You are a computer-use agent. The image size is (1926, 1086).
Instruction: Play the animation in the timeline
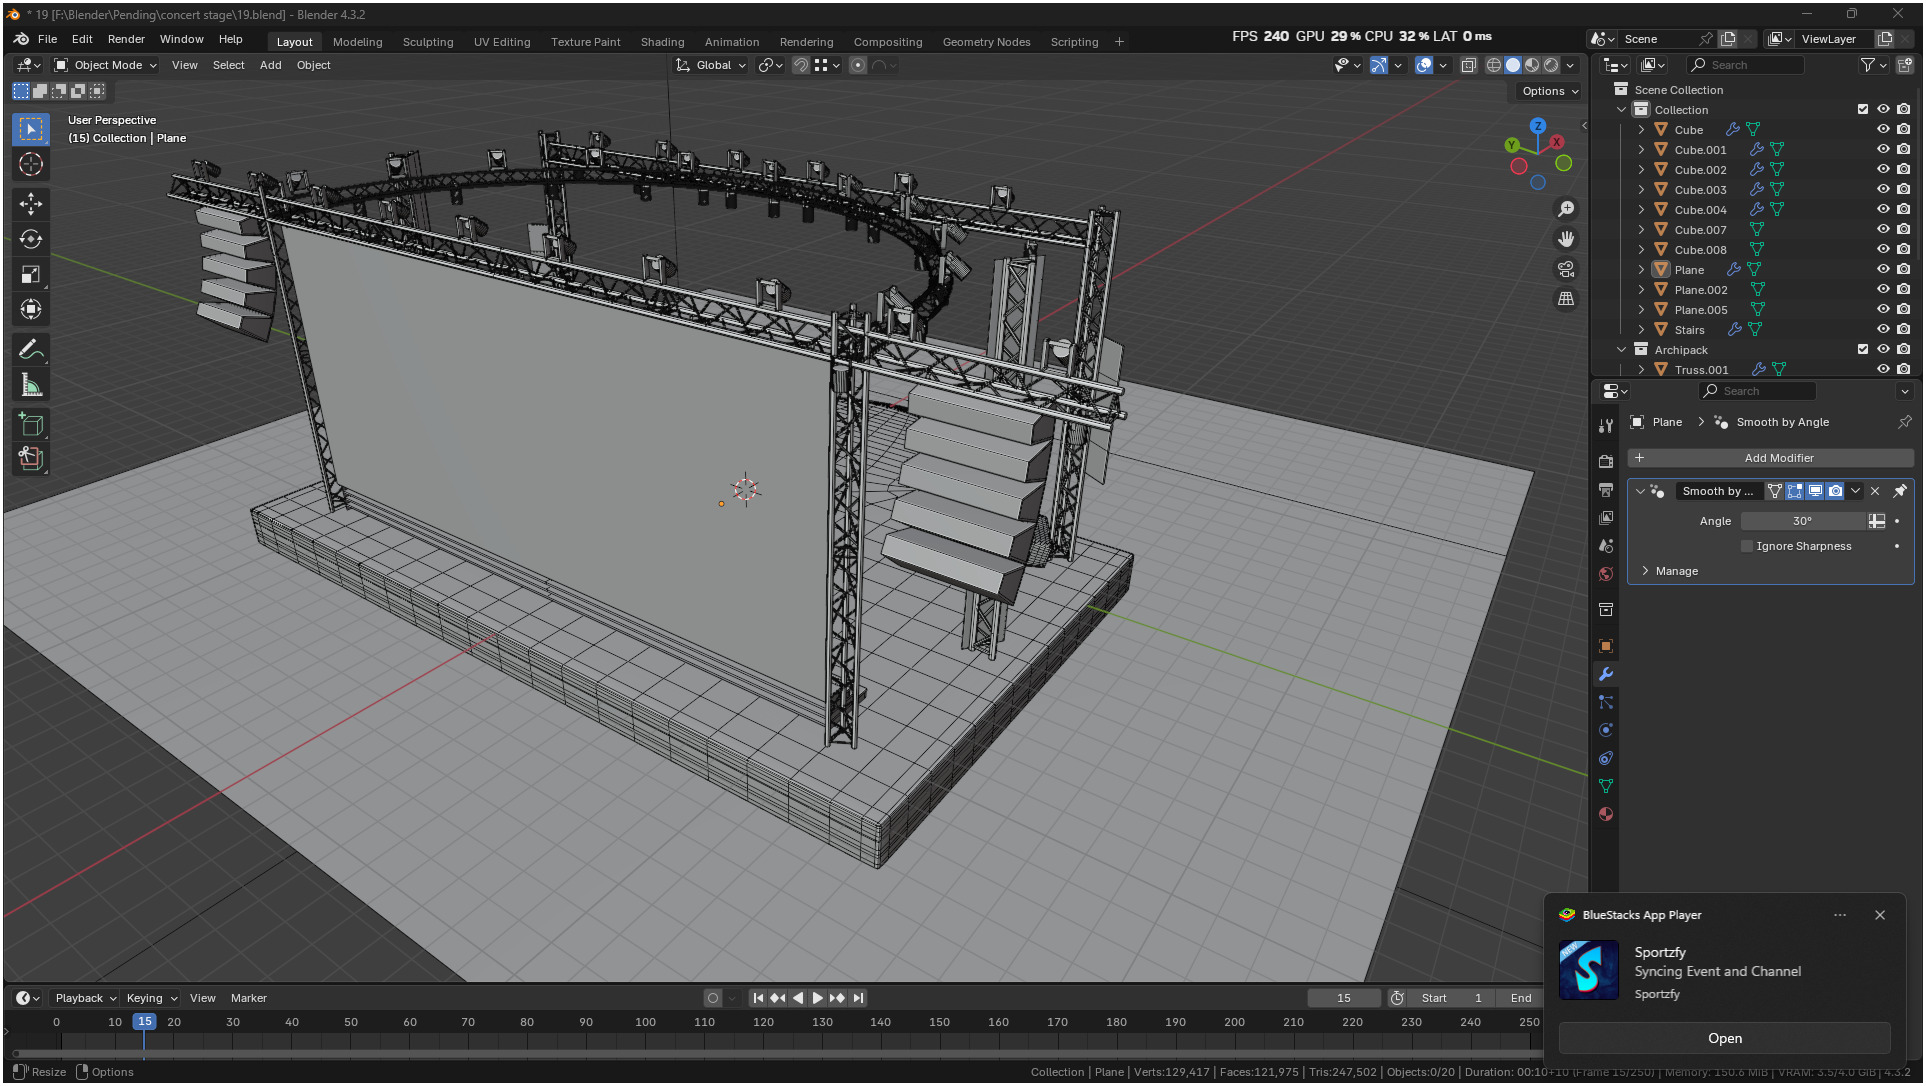(x=817, y=998)
